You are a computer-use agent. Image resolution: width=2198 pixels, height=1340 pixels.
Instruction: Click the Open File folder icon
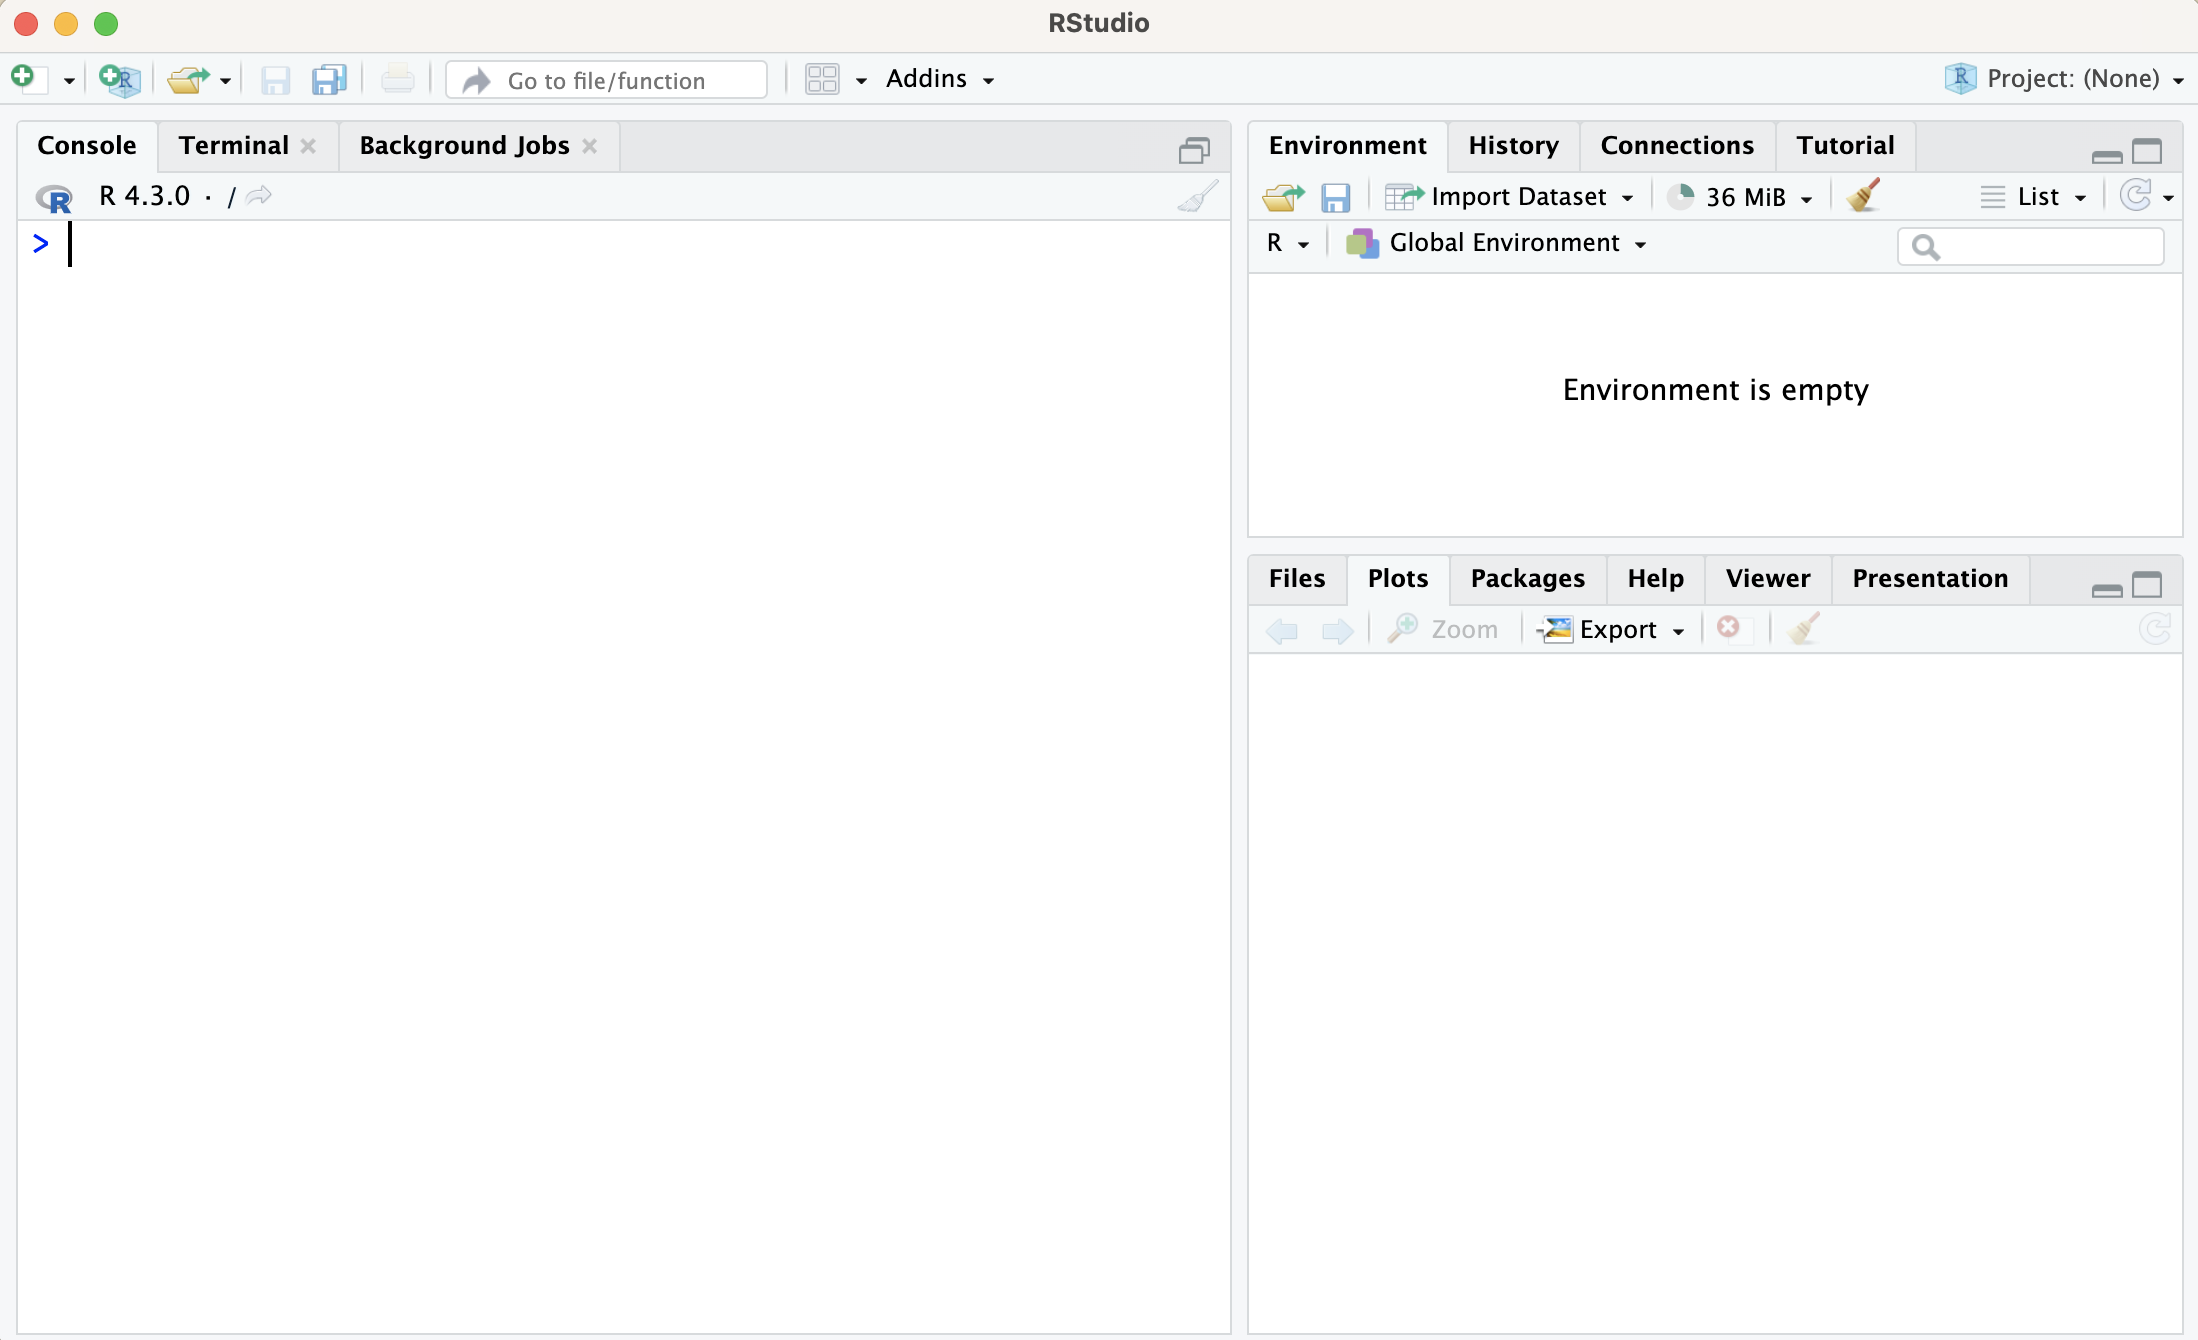point(187,79)
